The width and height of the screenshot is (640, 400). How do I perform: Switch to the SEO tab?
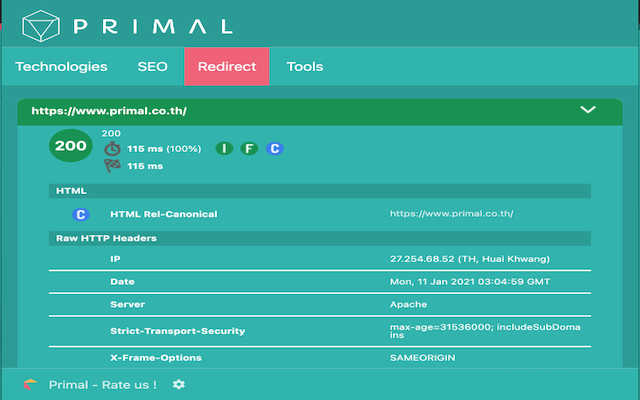click(x=152, y=67)
